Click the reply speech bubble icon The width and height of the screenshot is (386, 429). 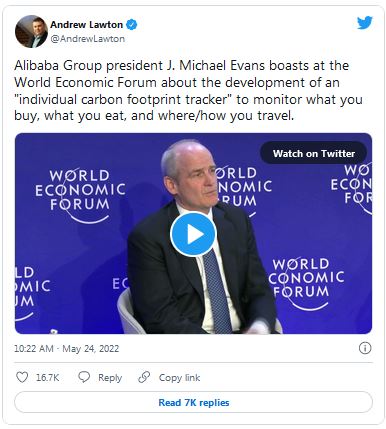pos(84,377)
